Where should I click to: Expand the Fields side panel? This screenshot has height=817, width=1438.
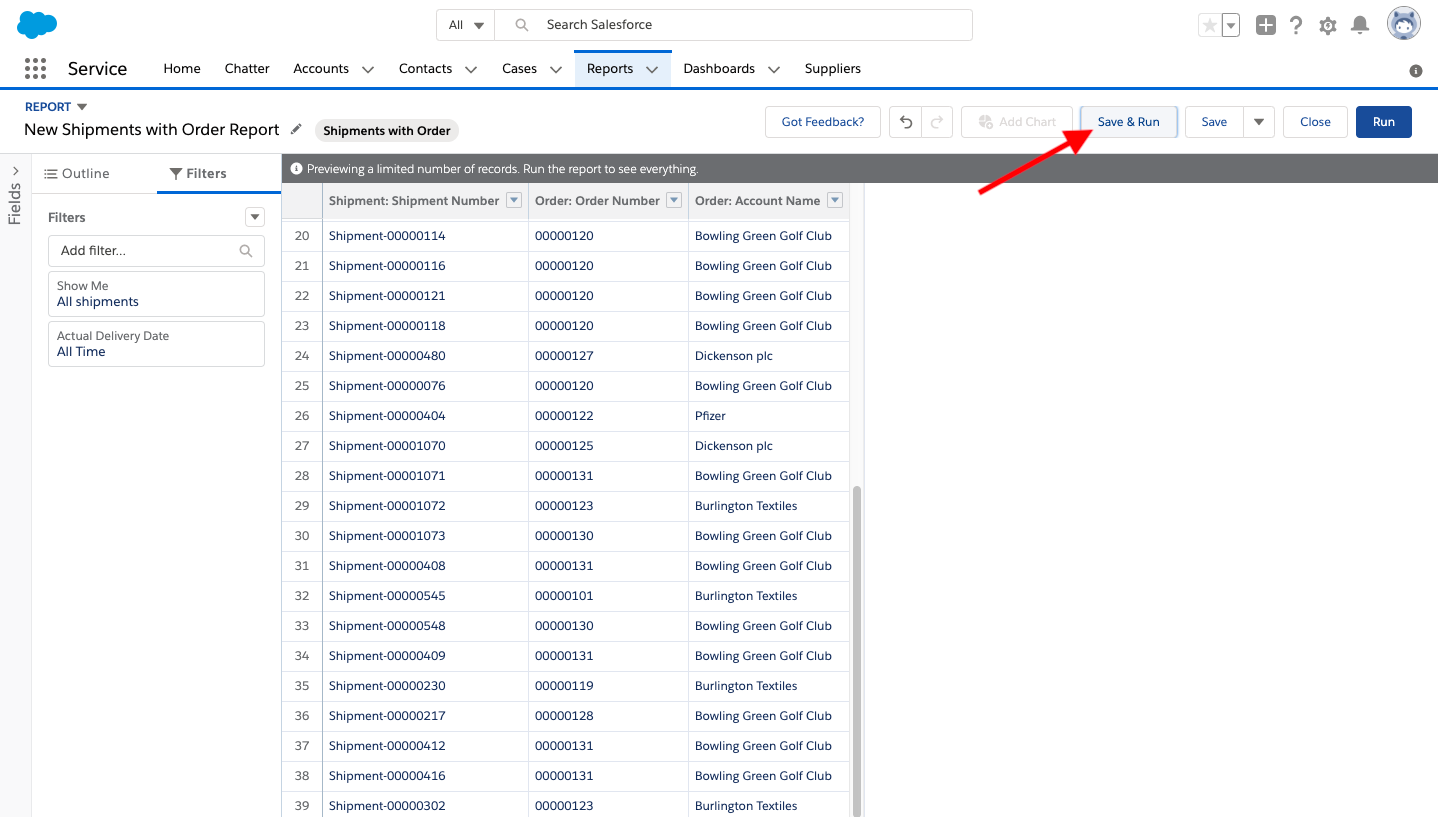click(x=15, y=171)
